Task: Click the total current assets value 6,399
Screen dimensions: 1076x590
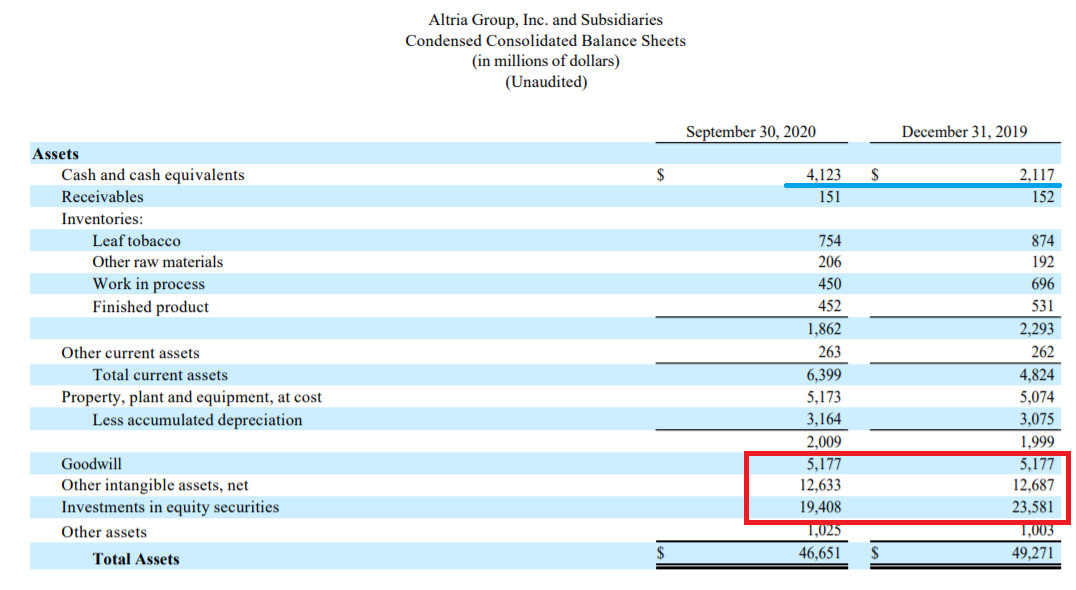Action: coord(823,375)
